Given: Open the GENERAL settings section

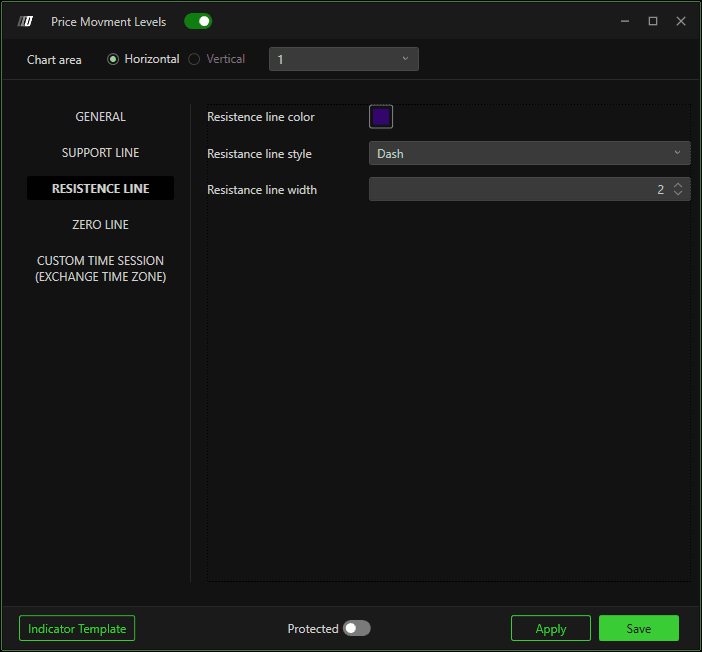Looking at the screenshot, I should [x=100, y=116].
